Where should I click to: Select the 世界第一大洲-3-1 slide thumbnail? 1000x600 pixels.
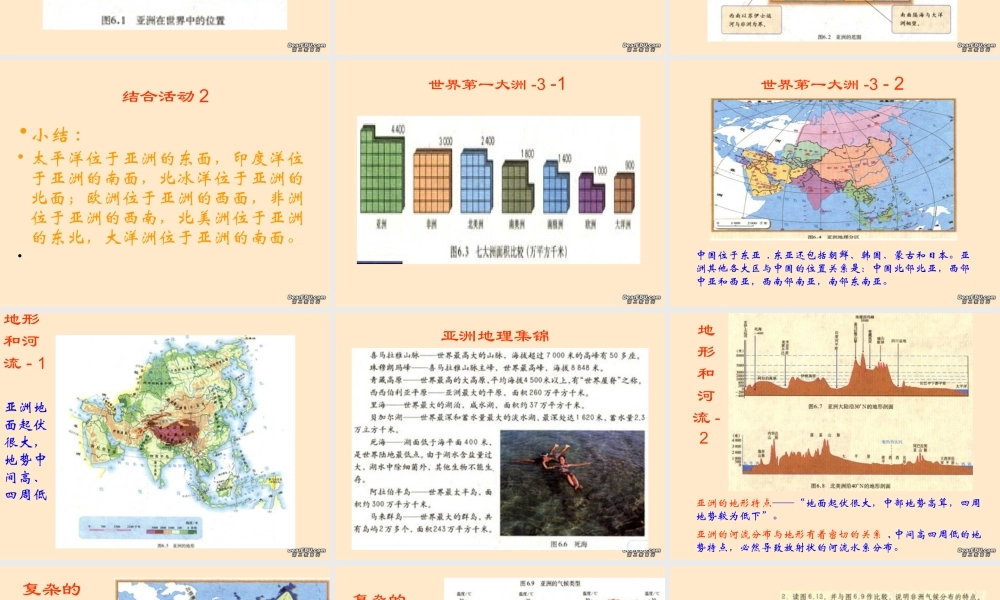(x=499, y=183)
